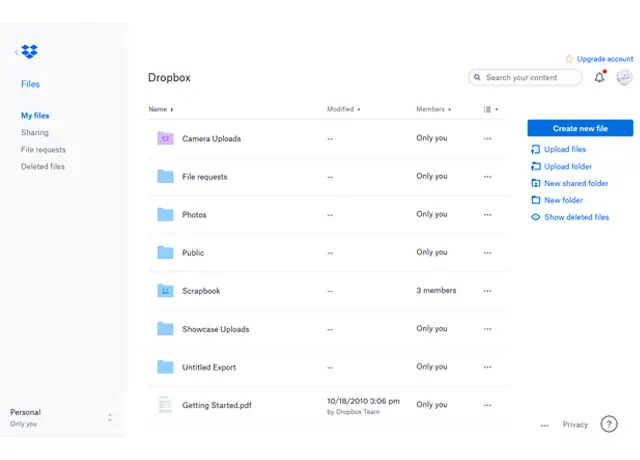640x460 pixels.
Task: Expand the Personal account switcher
Action: [109, 418]
